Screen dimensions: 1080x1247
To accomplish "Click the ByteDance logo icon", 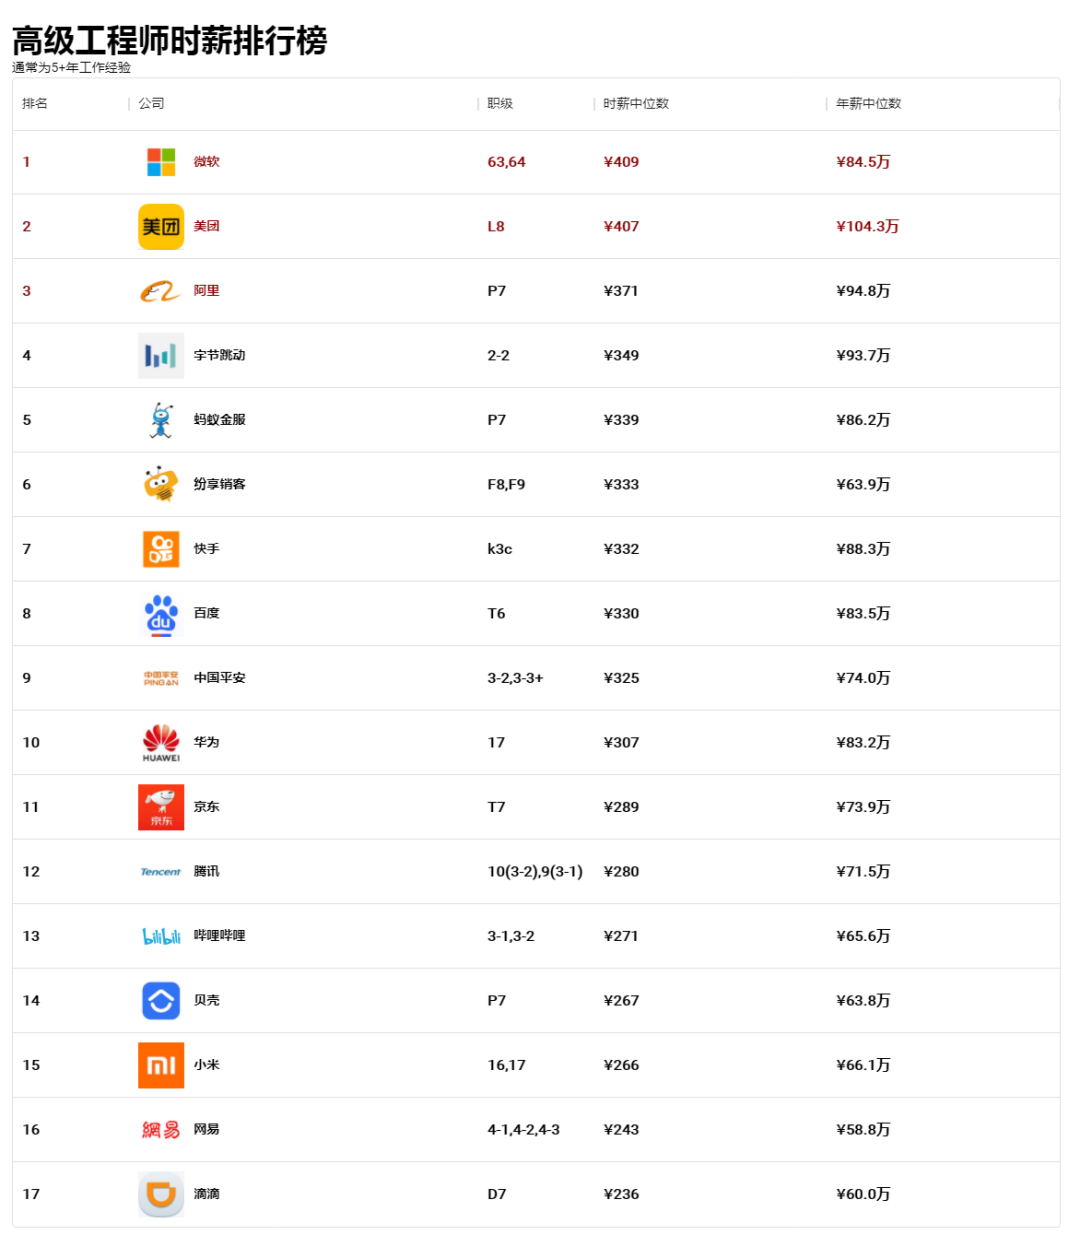I will tap(161, 356).
